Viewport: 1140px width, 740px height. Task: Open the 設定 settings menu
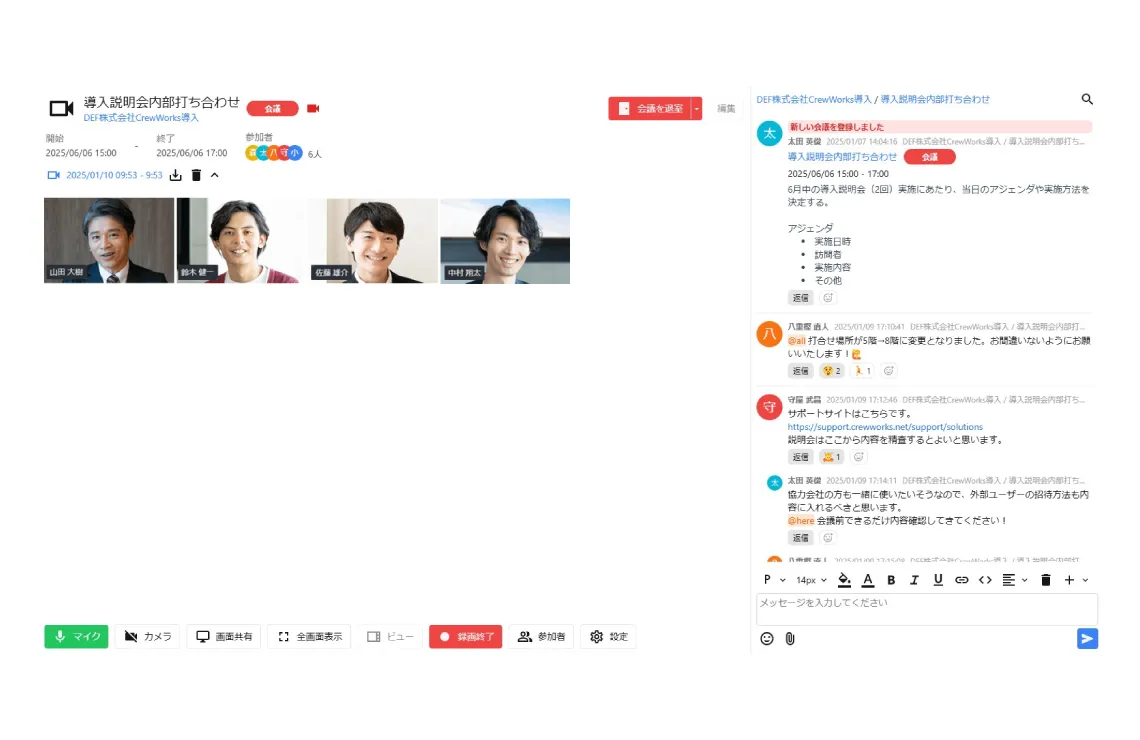coord(609,637)
